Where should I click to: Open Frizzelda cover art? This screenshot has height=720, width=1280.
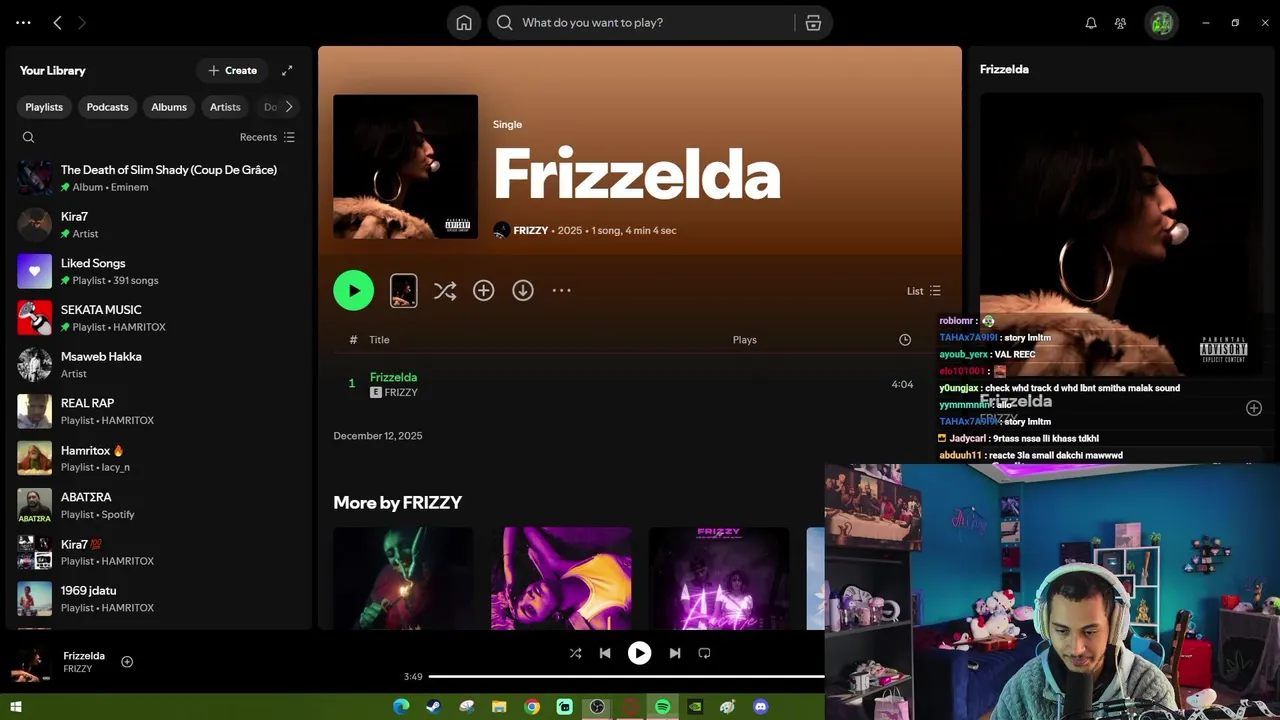tap(405, 167)
